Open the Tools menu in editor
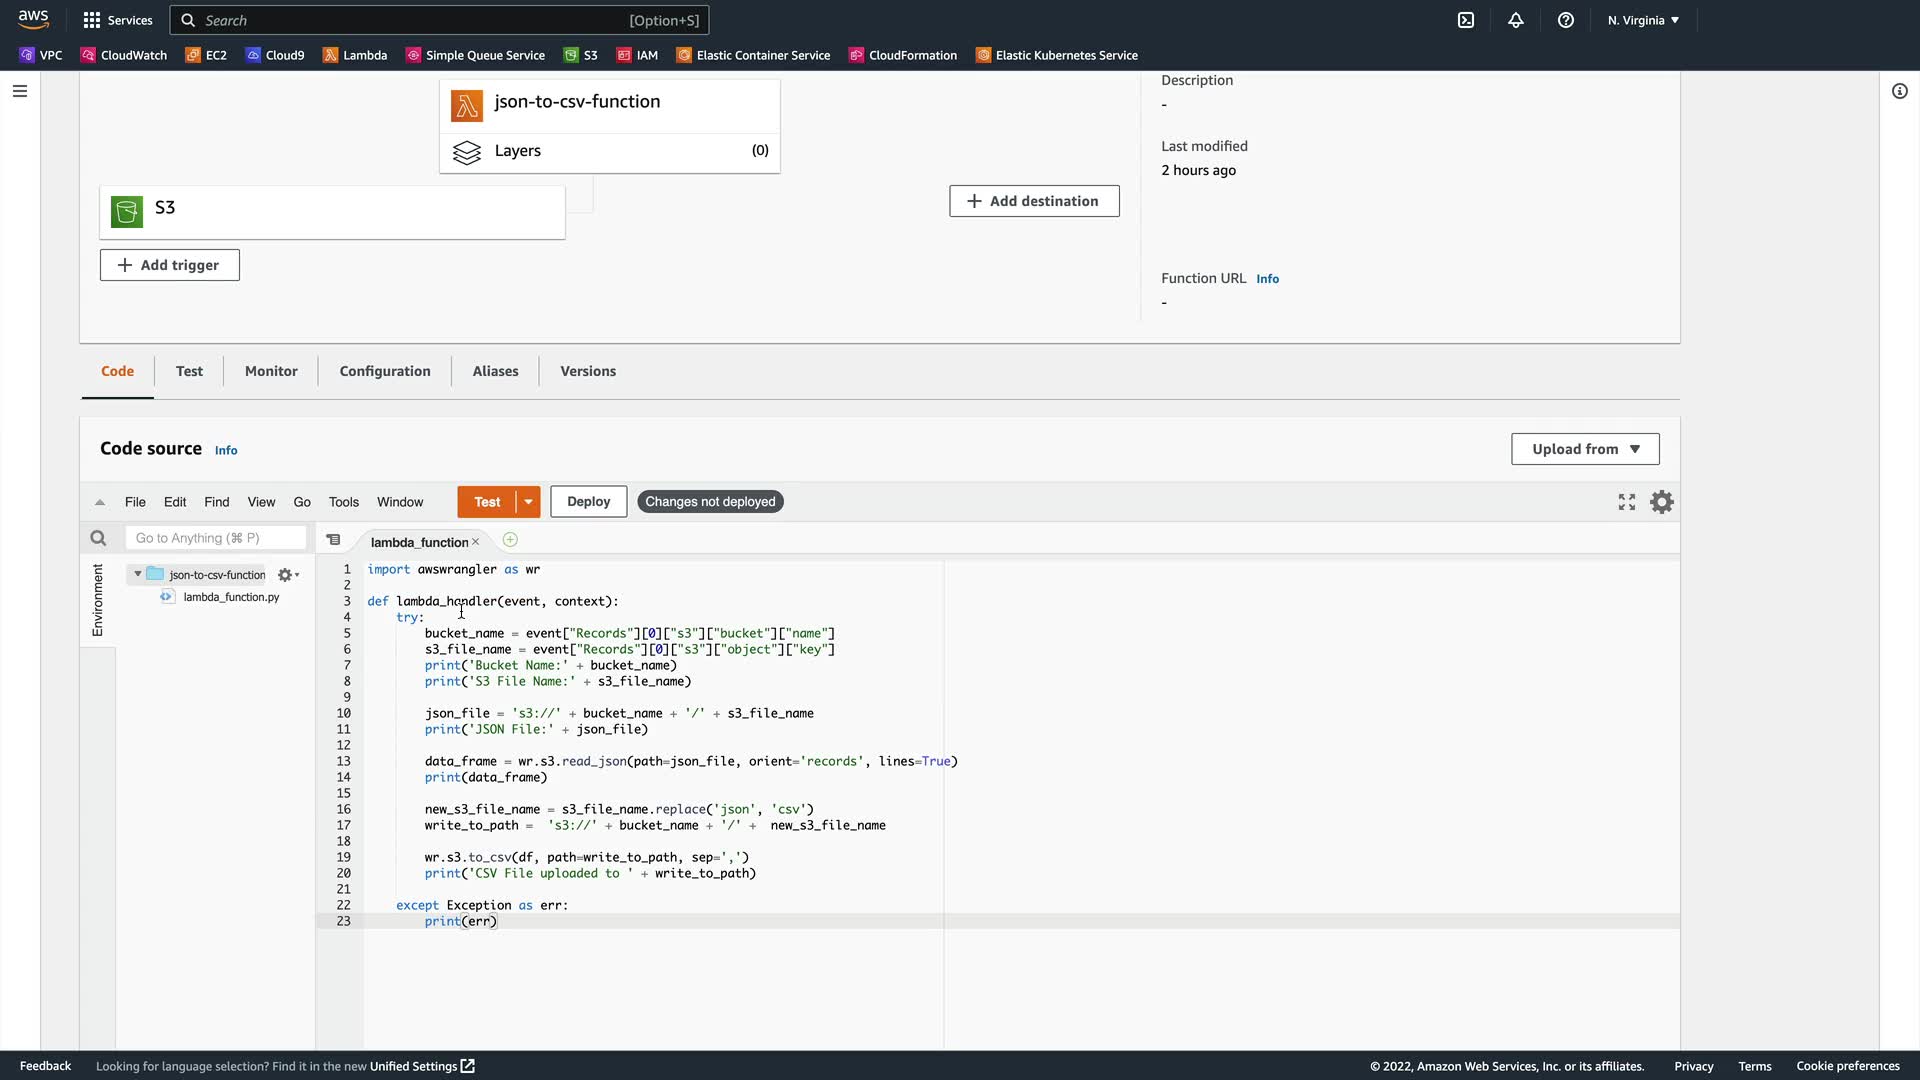Screen dimensions: 1920x1080 point(343,502)
